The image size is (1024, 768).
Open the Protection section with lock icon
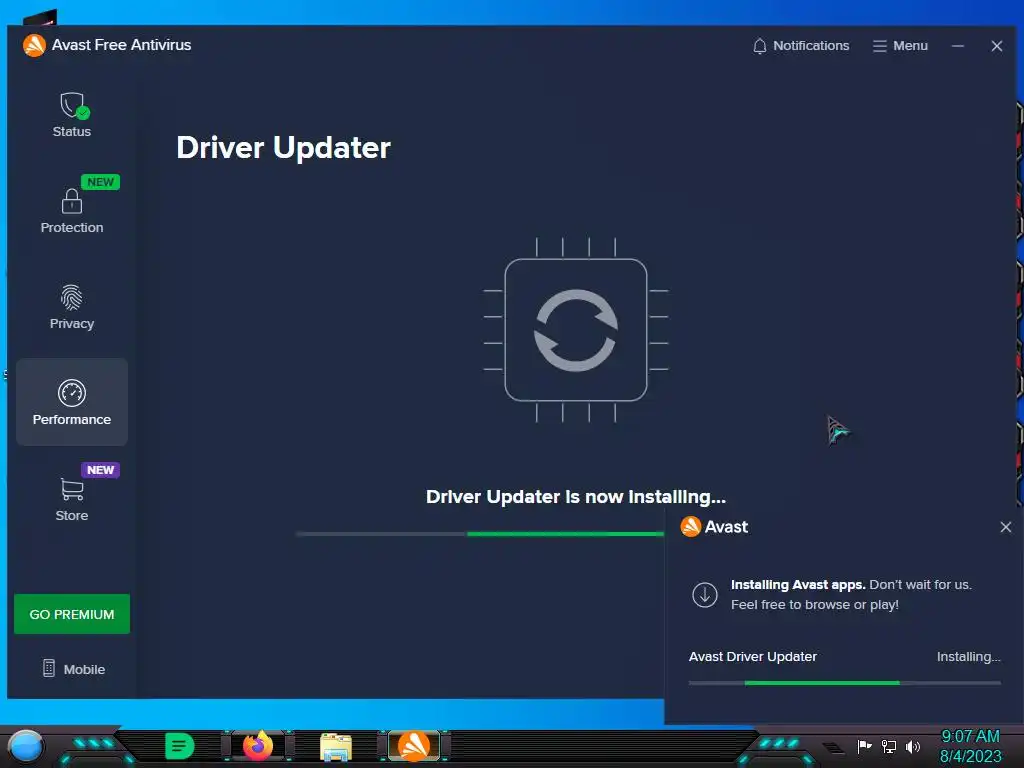pyautogui.click(x=72, y=210)
